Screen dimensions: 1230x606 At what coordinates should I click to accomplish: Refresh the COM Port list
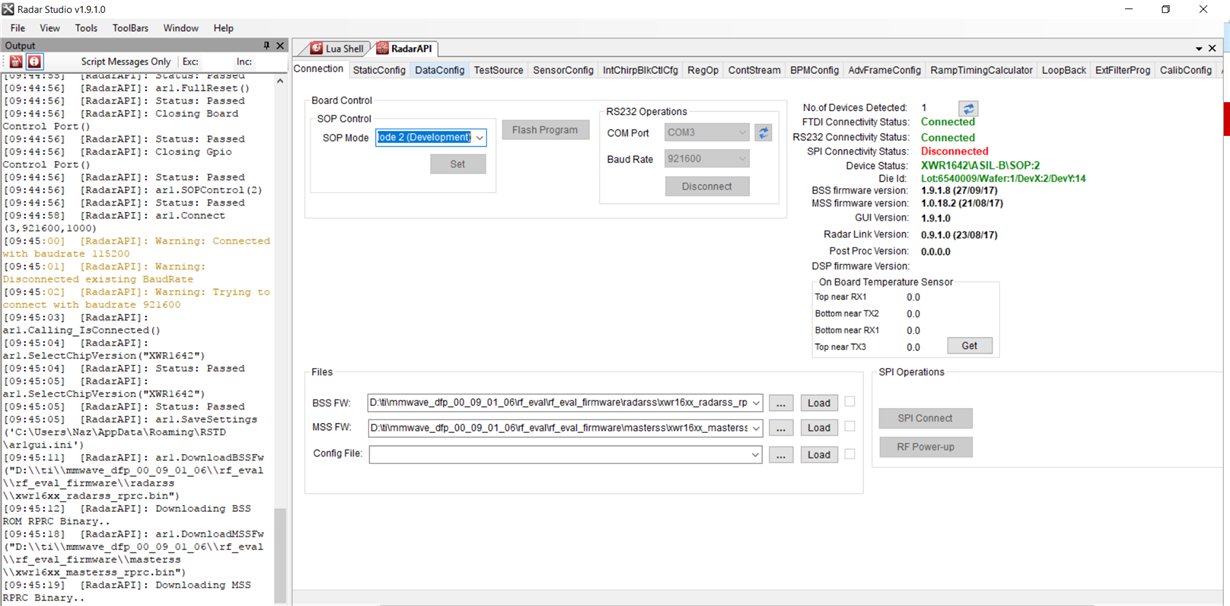pos(763,132)
